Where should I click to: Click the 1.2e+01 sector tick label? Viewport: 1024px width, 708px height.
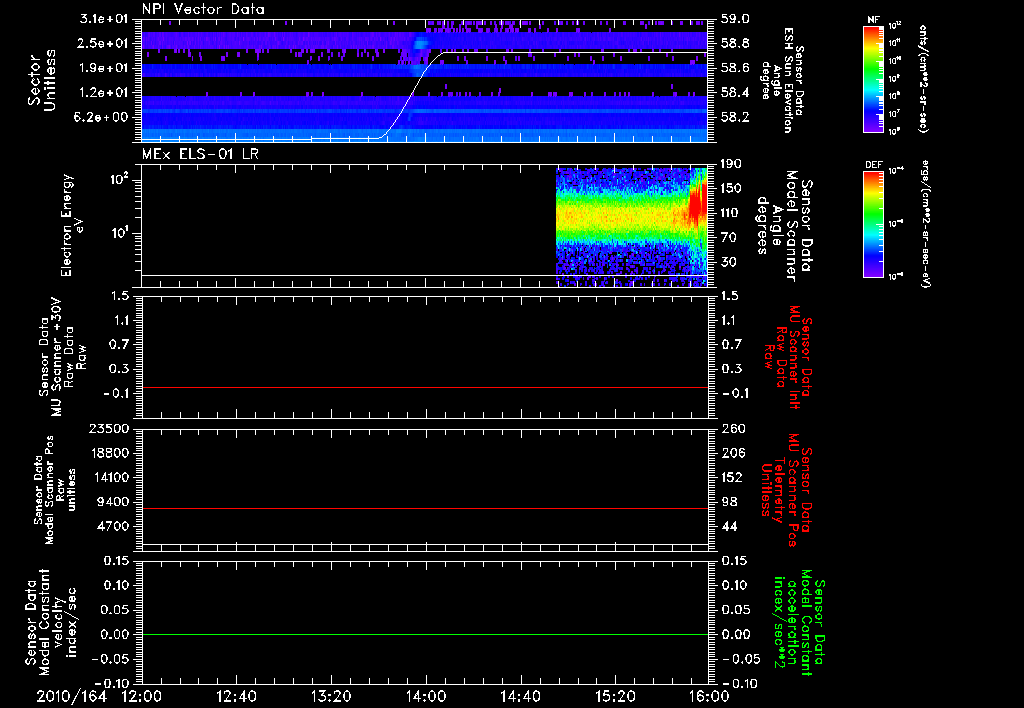click(104, 93)
